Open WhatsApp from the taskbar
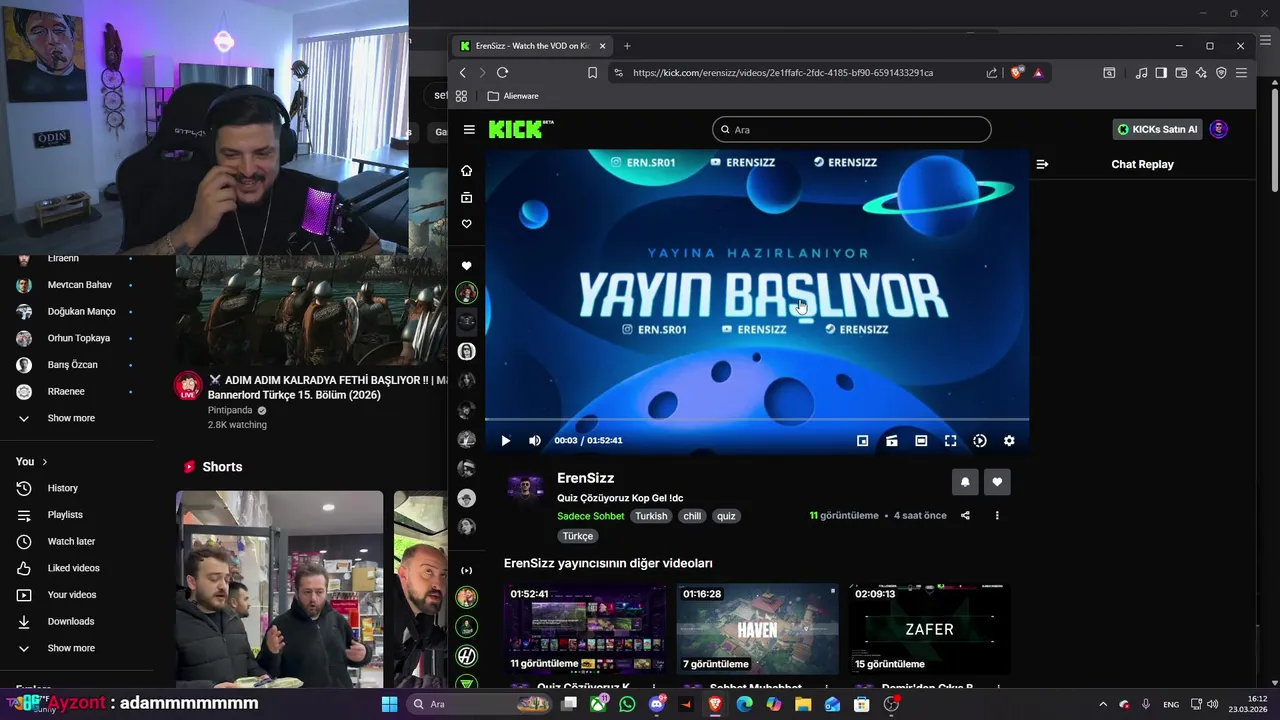This screenshot has height=720, width=1280. coord(627,704)
